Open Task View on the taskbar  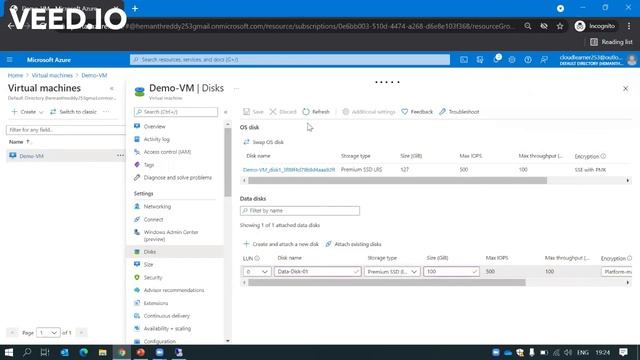pos(45,352)
